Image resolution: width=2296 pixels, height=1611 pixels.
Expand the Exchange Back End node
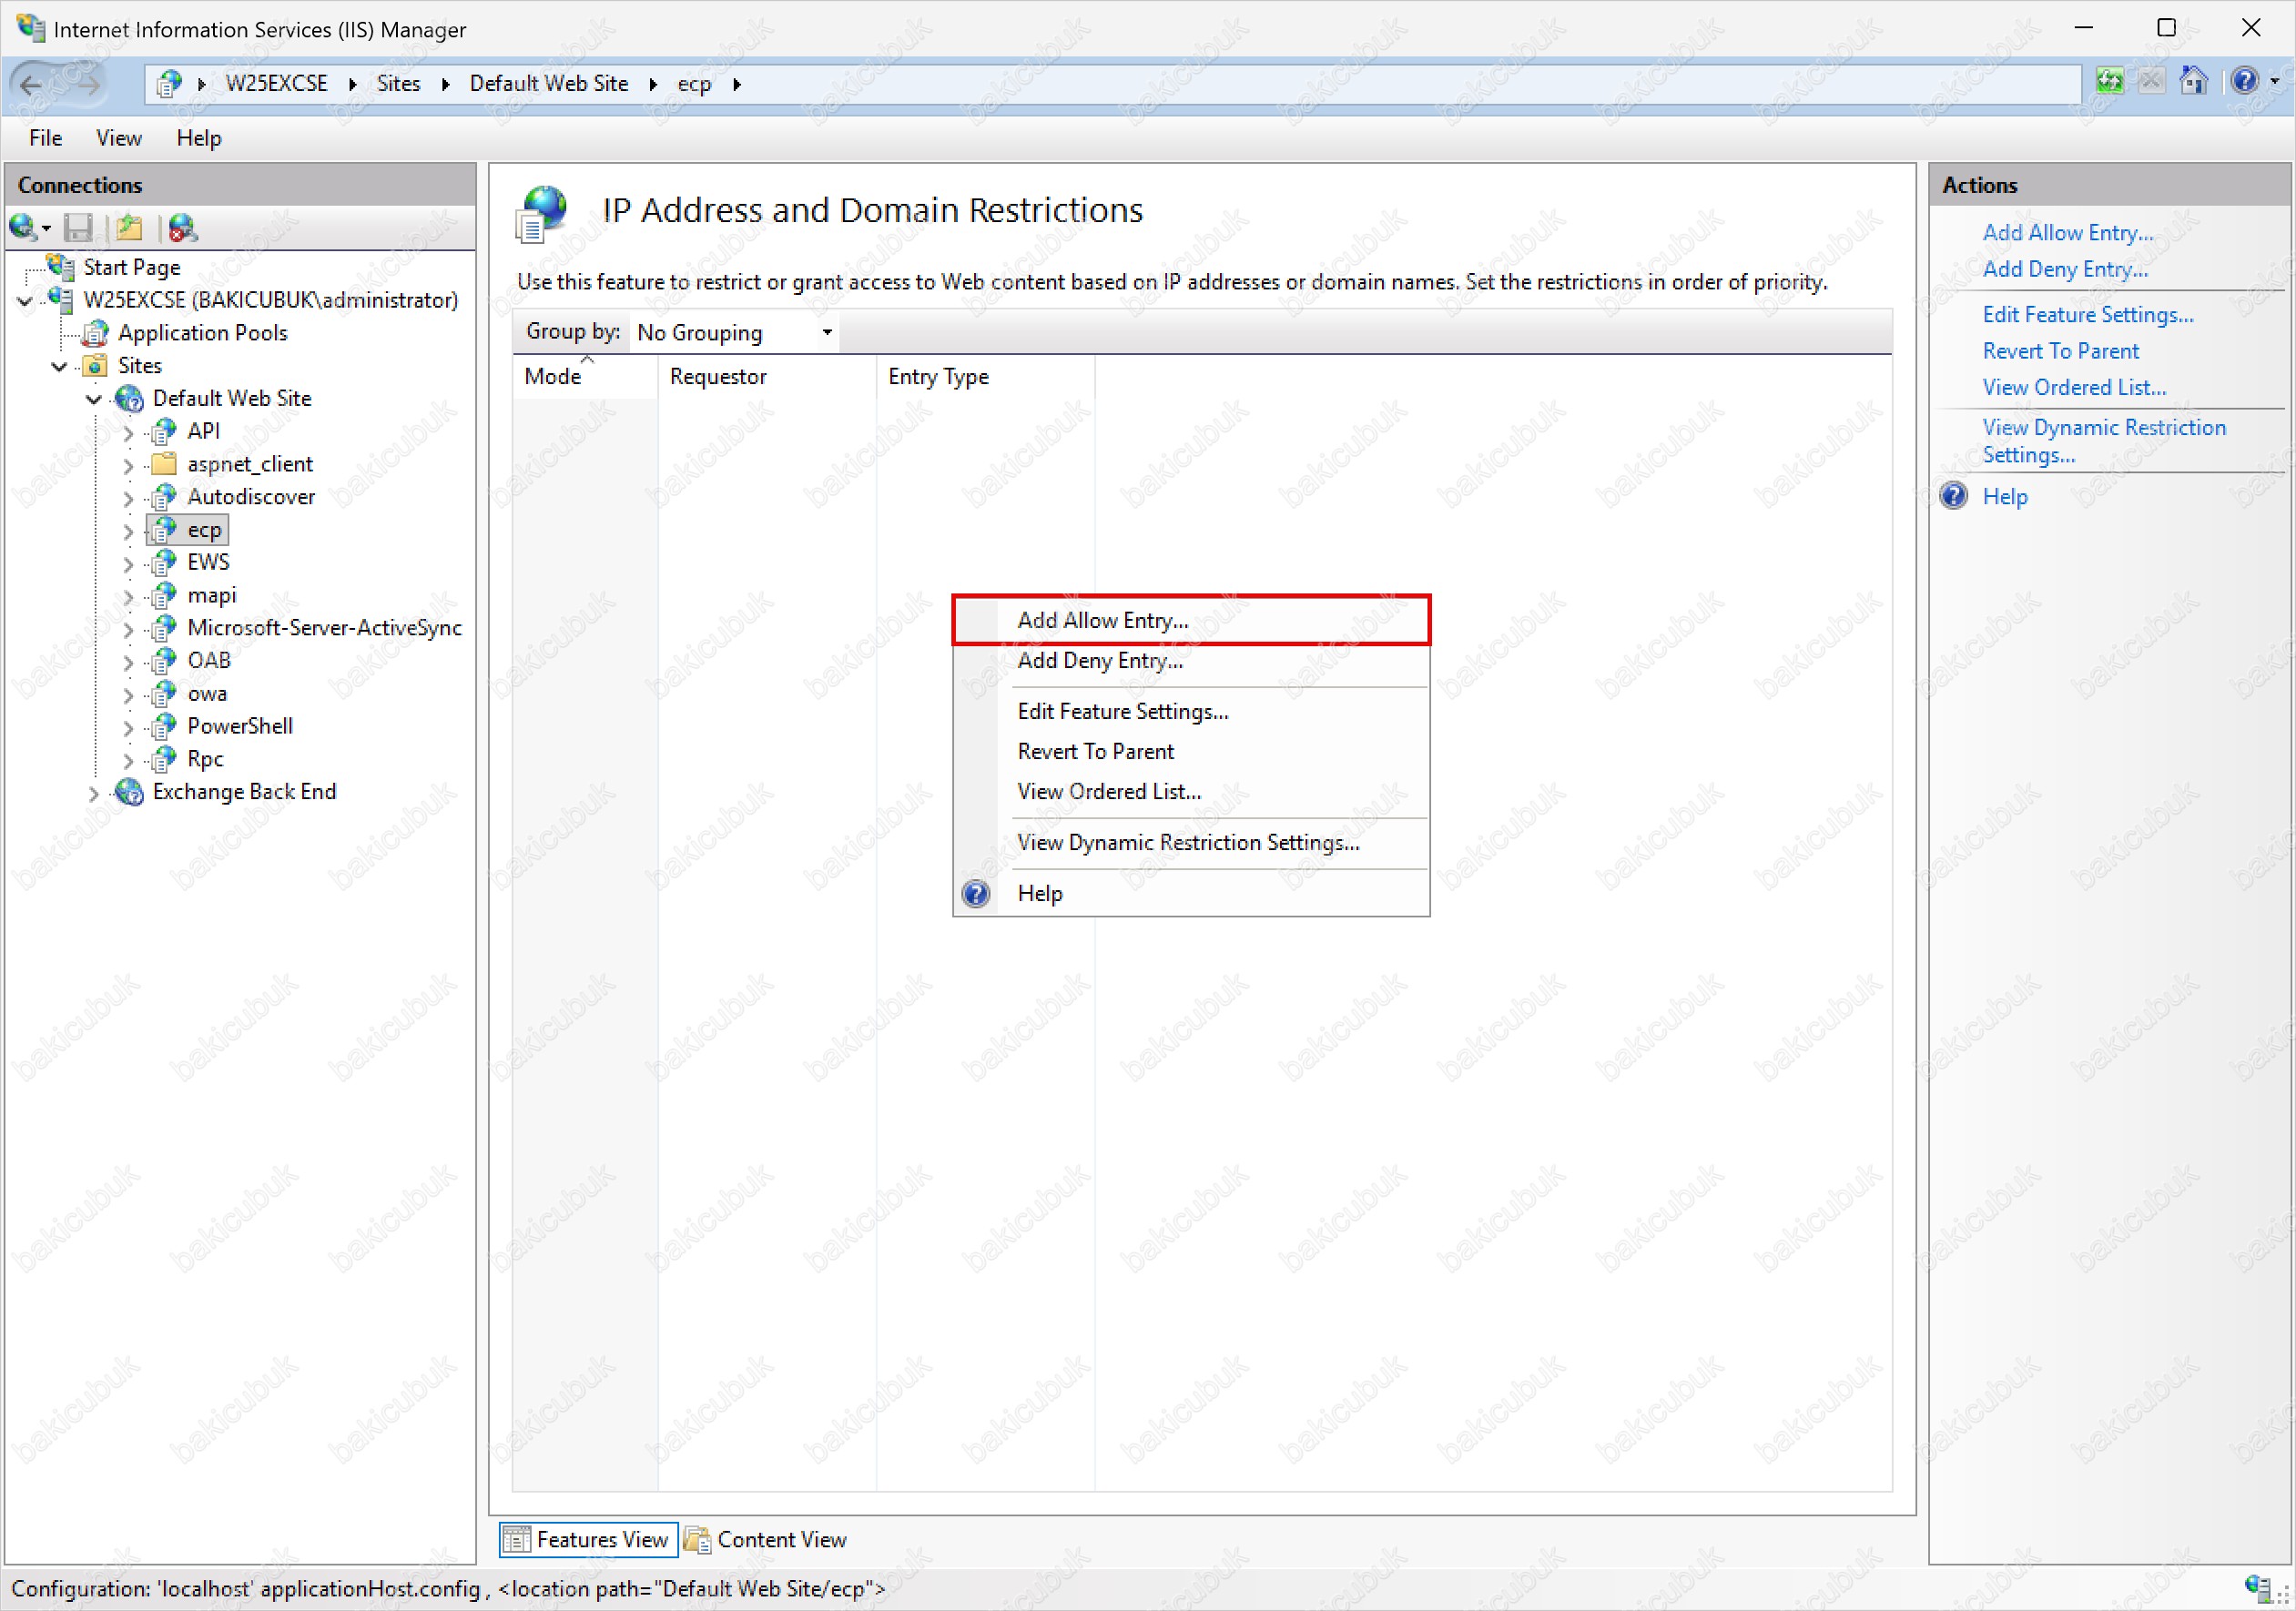tap(94, 794)
